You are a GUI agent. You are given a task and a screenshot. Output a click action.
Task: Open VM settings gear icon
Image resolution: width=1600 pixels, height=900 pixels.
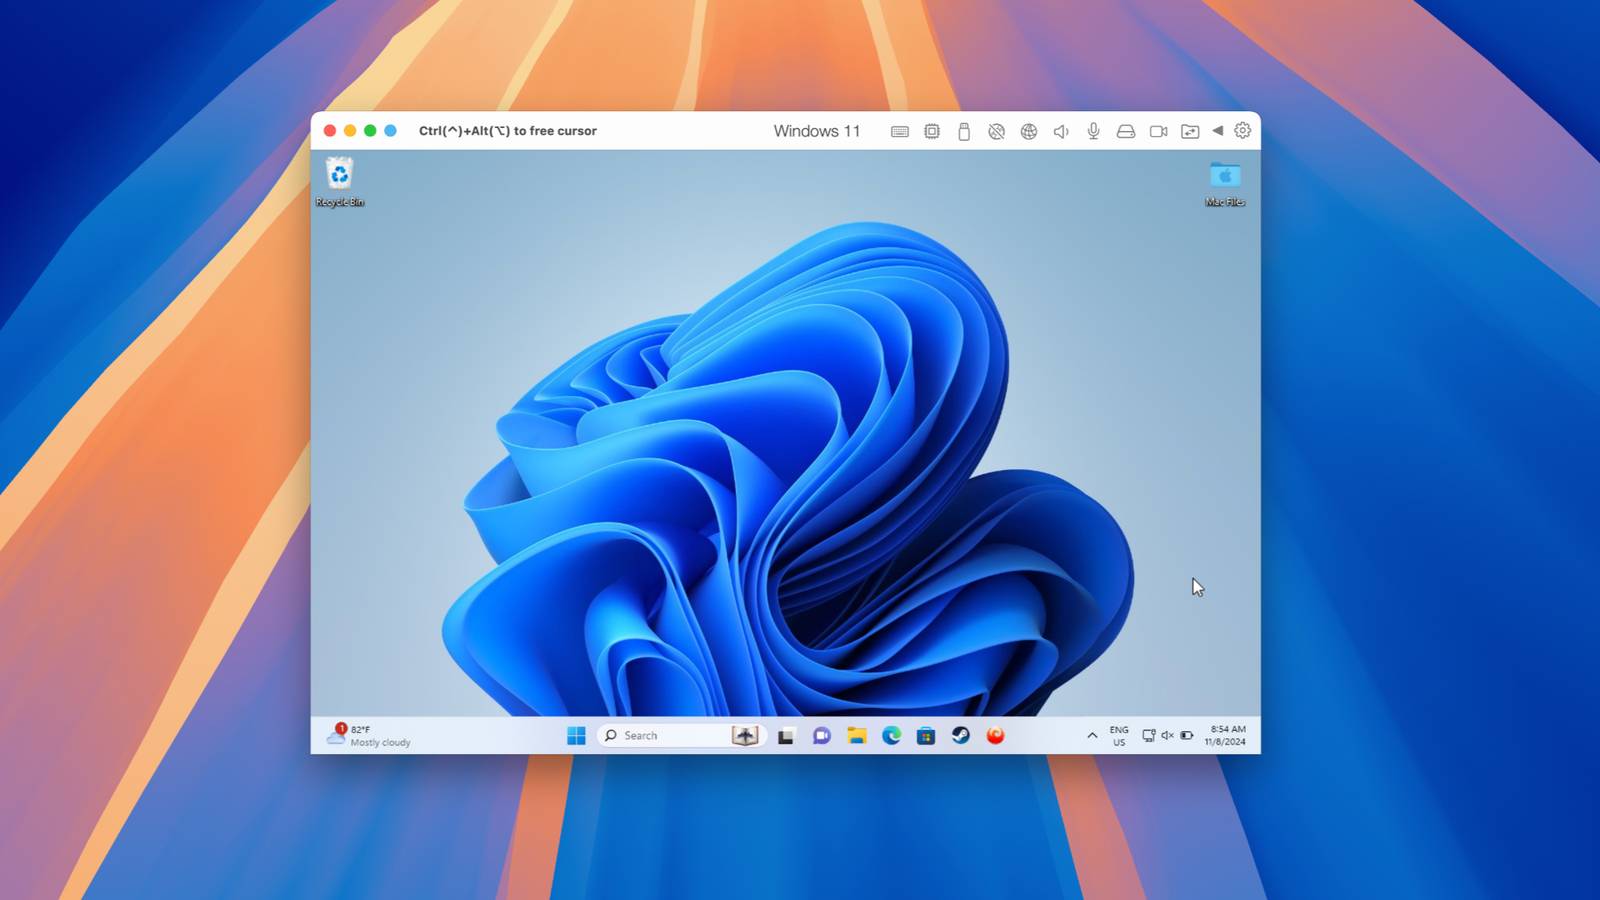click(x=1243, y=131)
